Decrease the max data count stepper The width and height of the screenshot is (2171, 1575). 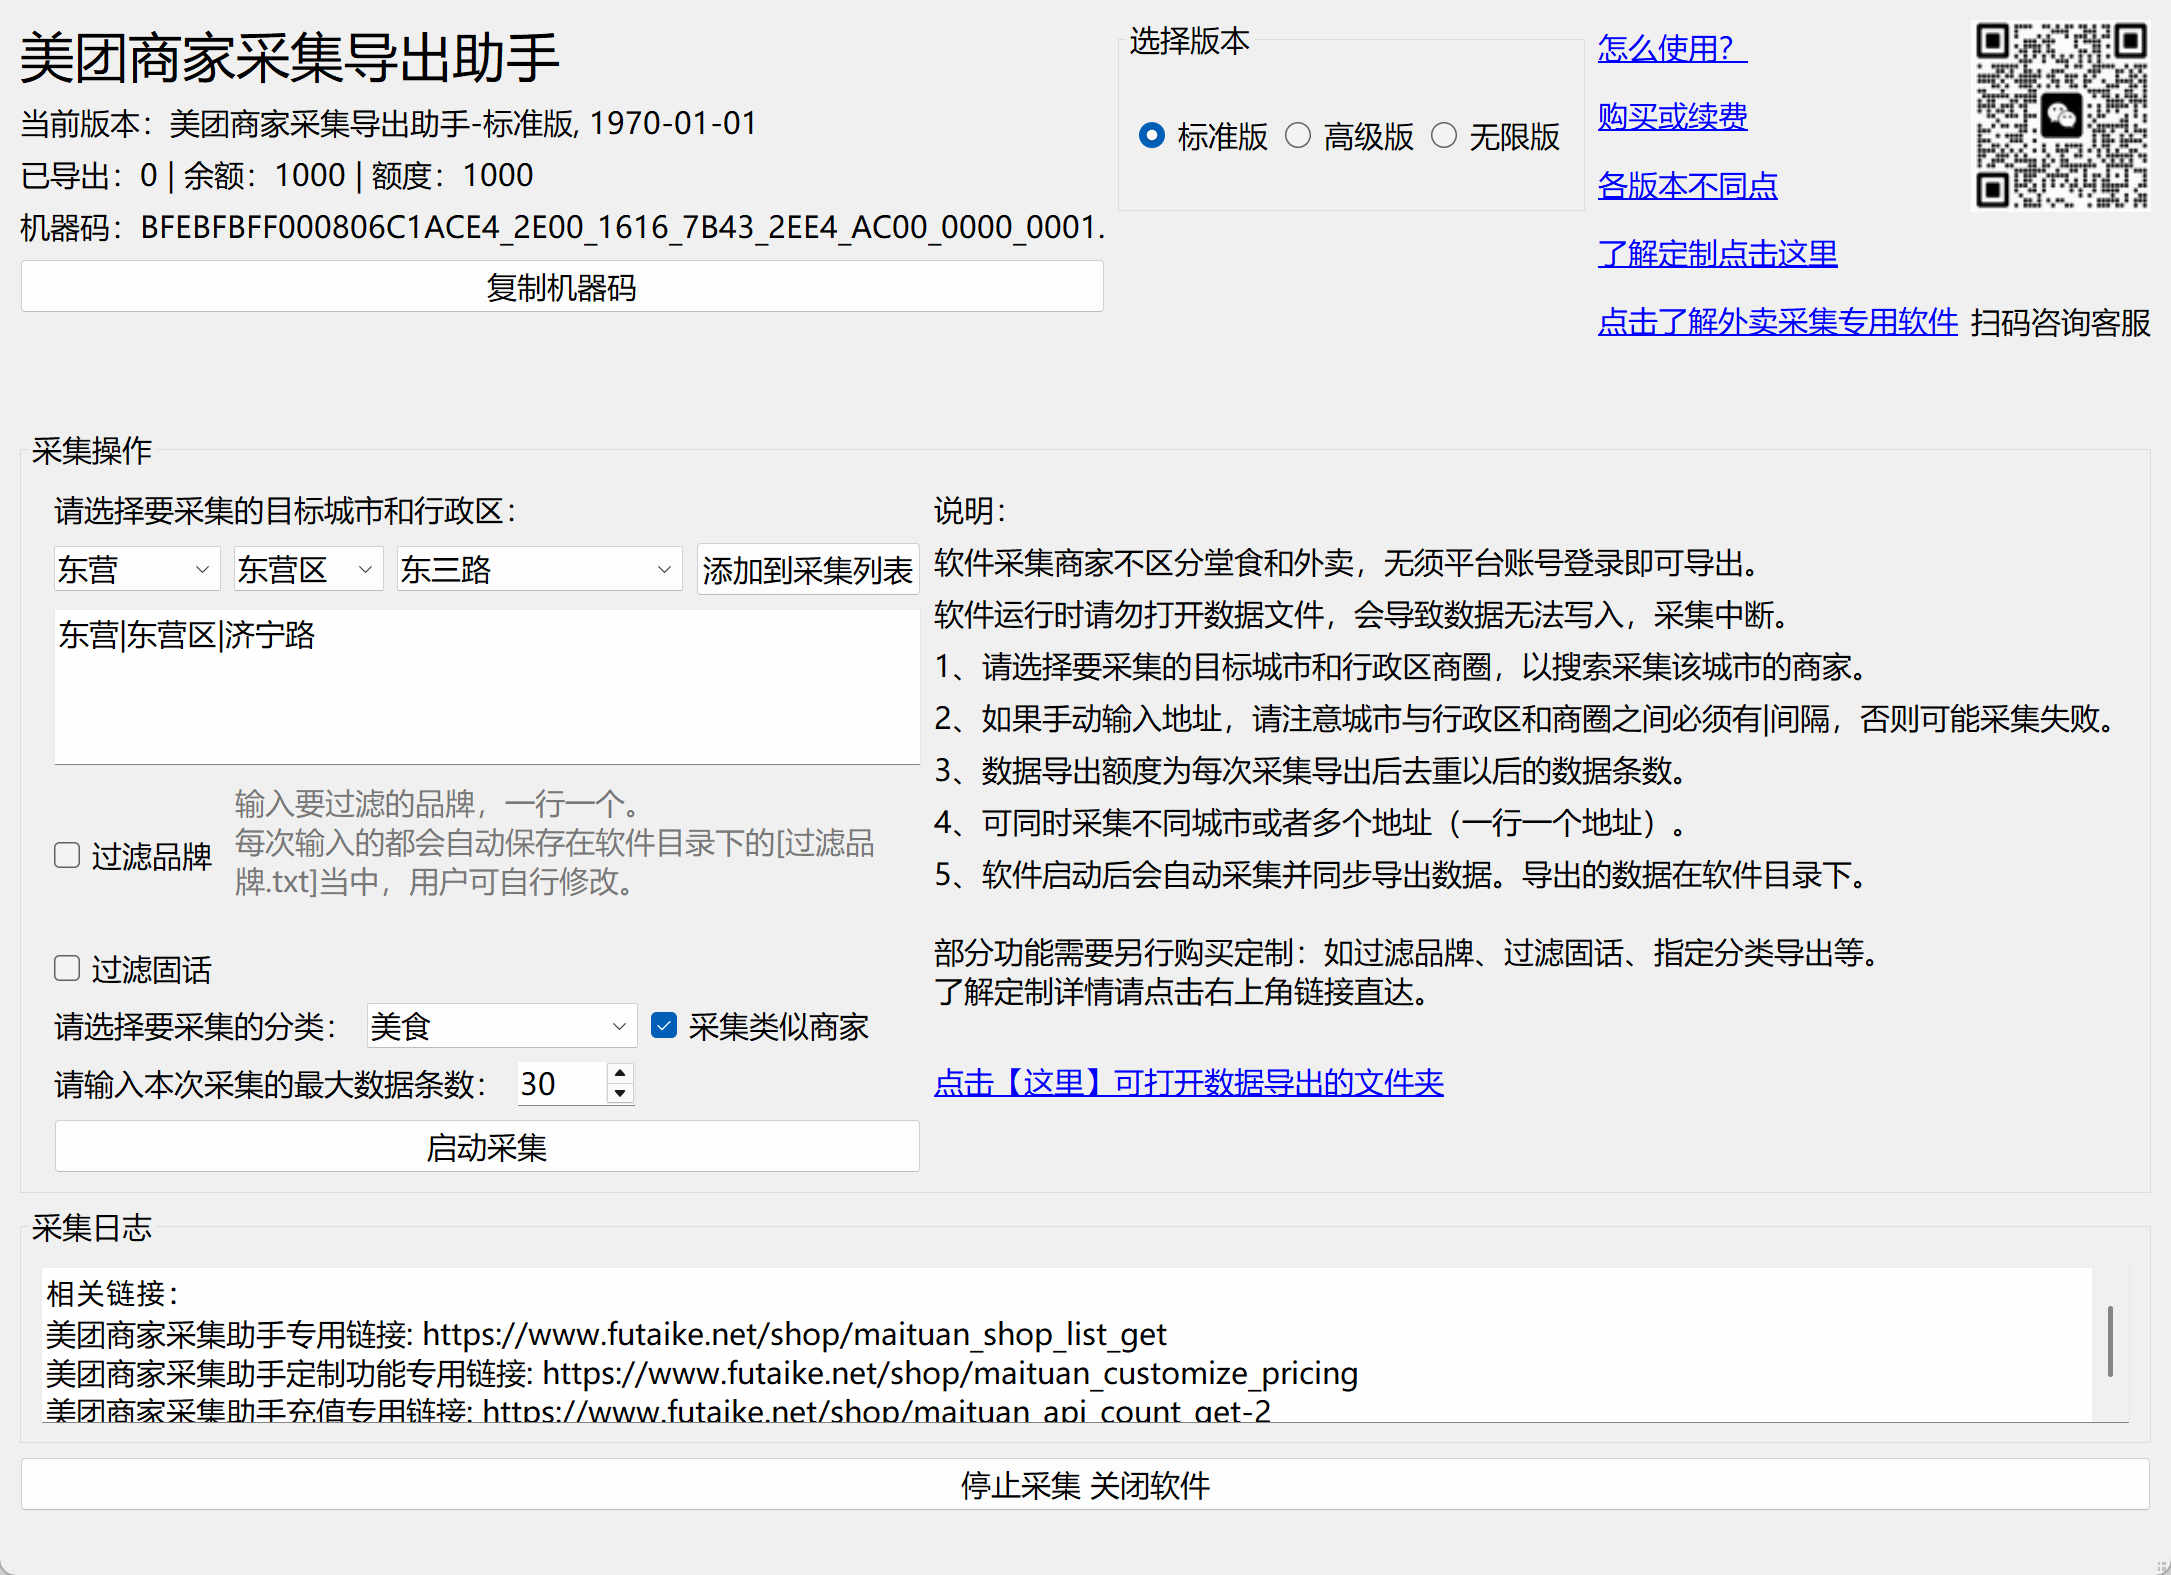click(620, 1093)
